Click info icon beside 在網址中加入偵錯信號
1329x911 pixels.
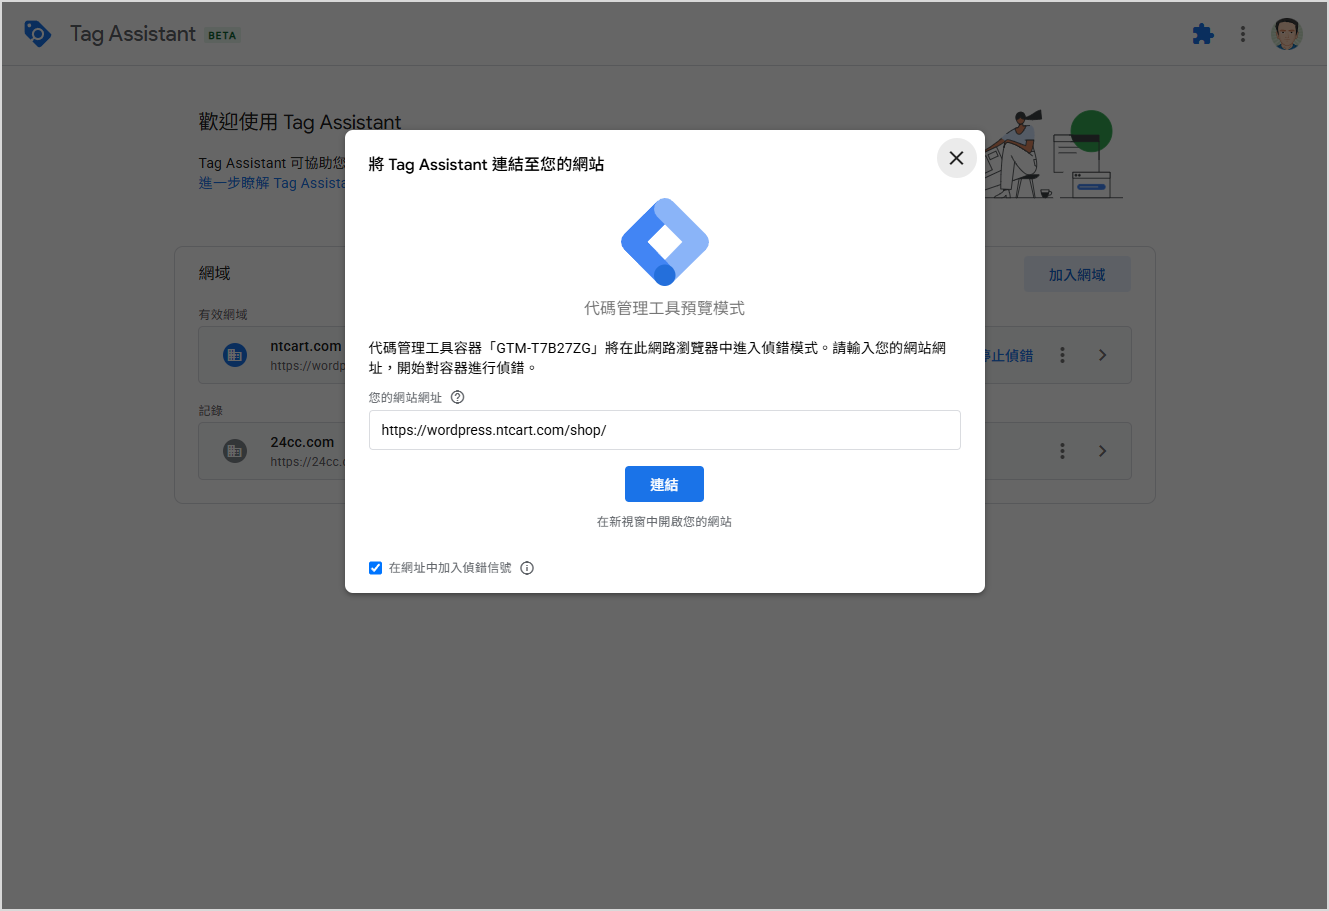[x=527, y=568]
